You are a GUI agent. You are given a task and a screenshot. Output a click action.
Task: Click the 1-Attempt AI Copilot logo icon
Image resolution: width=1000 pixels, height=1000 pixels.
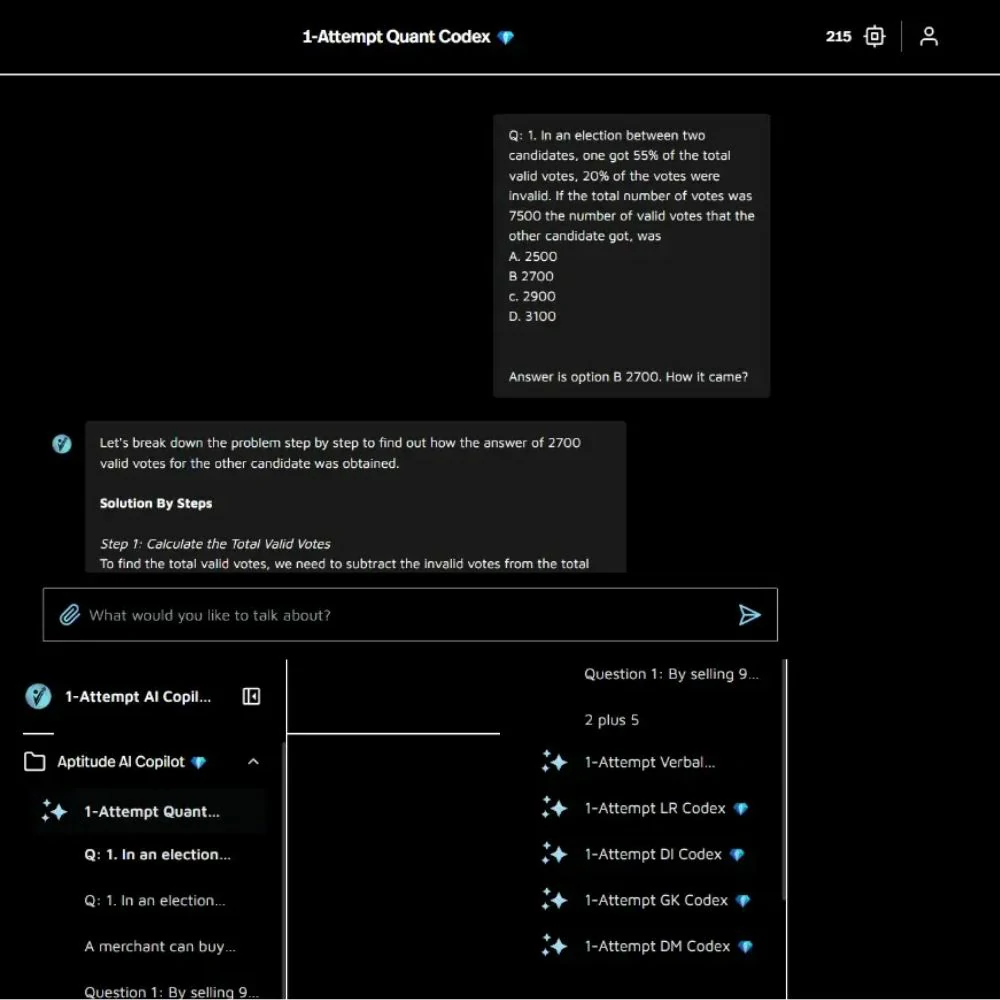coord(37,696)
